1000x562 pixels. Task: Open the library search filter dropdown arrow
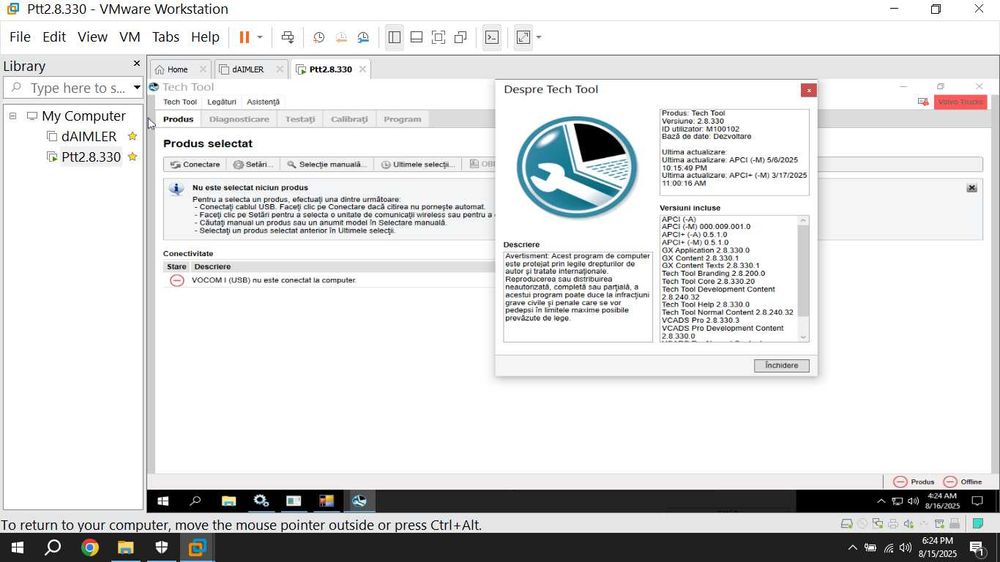136,87
